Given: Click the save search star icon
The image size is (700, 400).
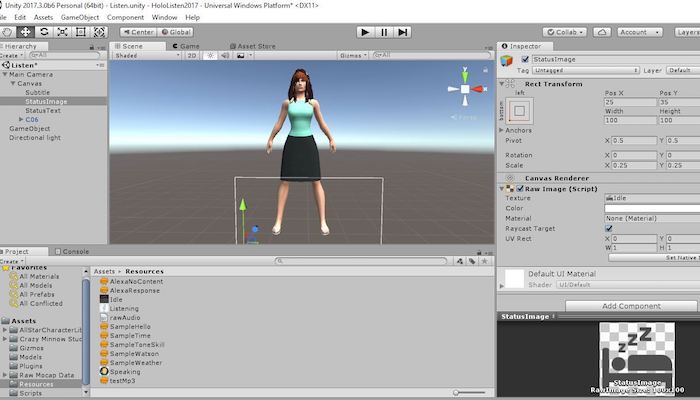Looking at the screenshot, I should pyautogui.click(x=484, y=261).
